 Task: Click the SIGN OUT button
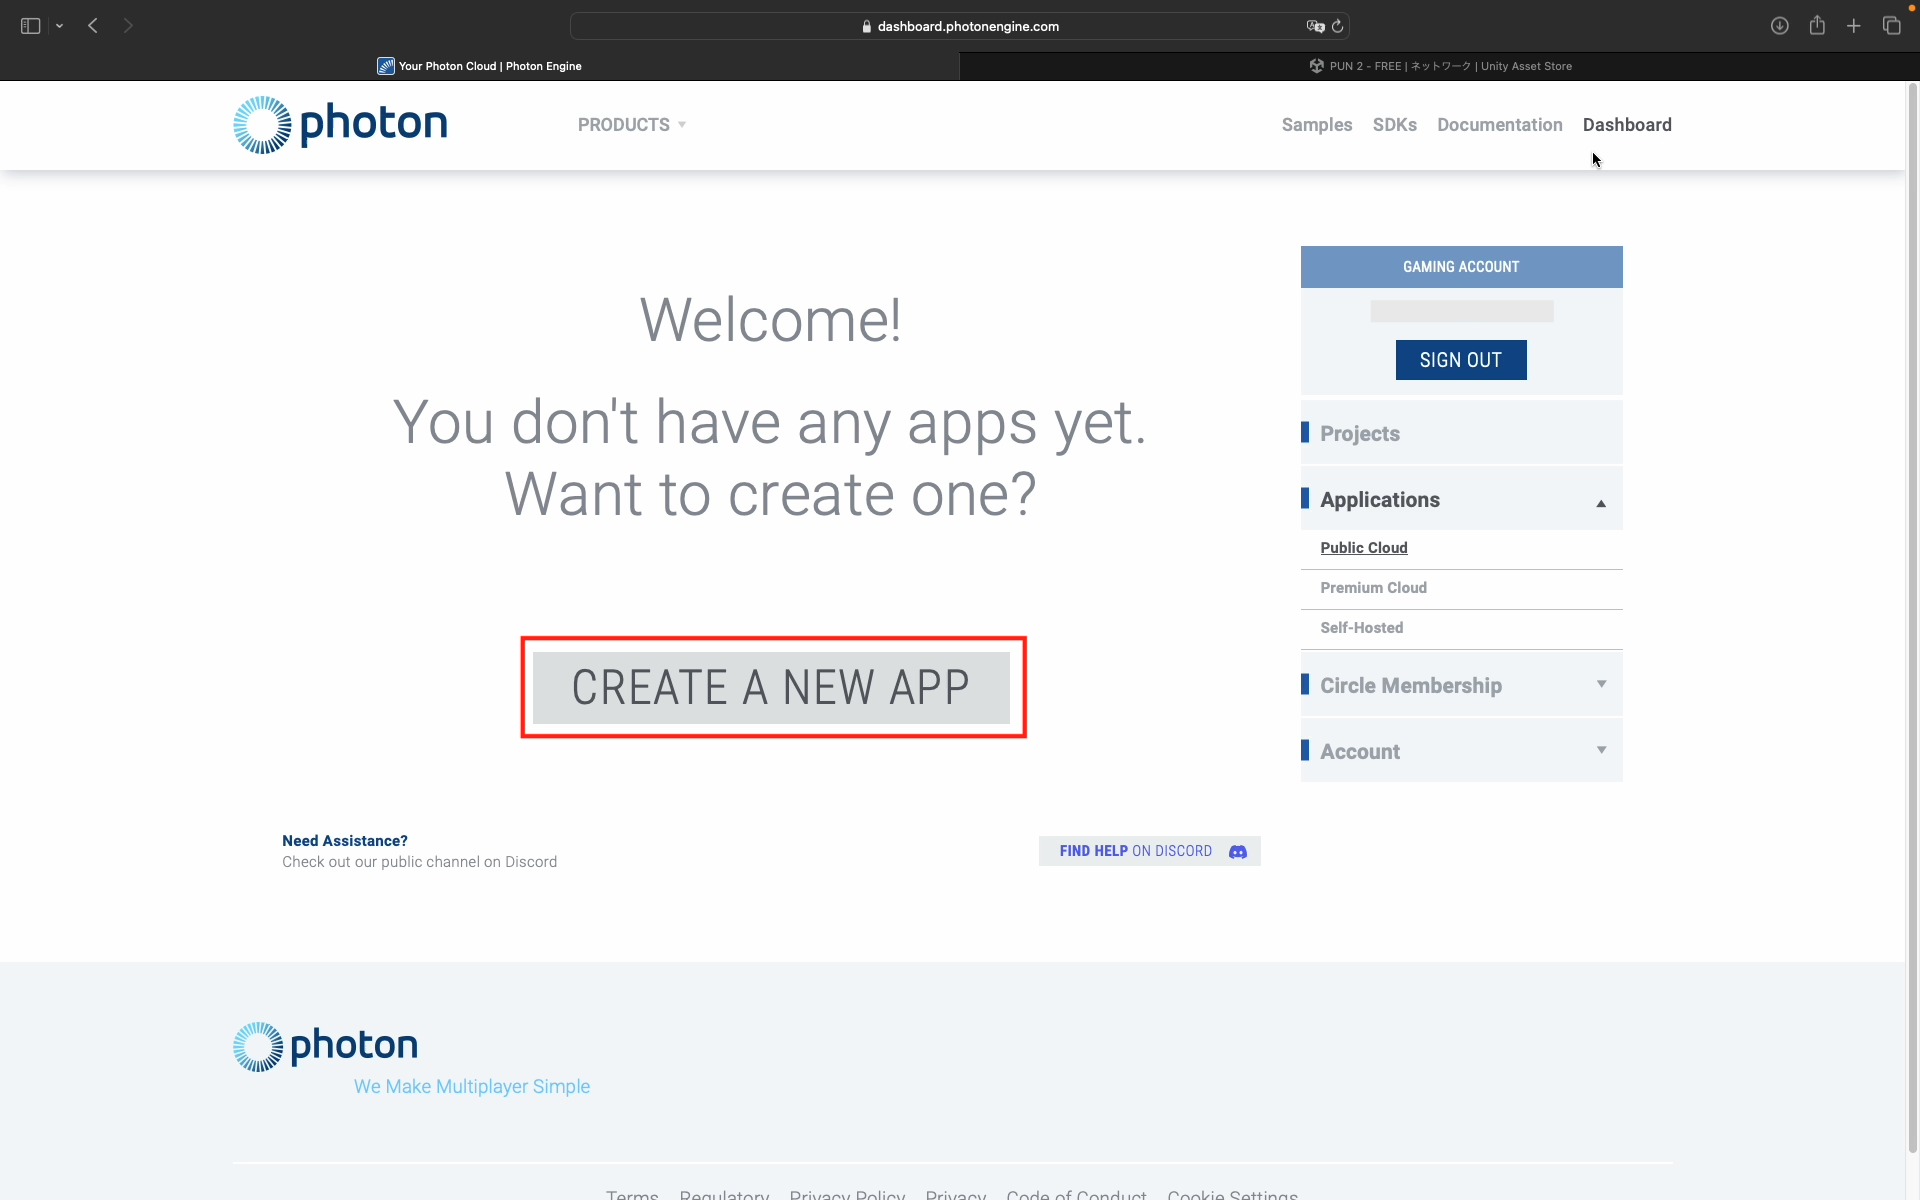coord(1461,360)
